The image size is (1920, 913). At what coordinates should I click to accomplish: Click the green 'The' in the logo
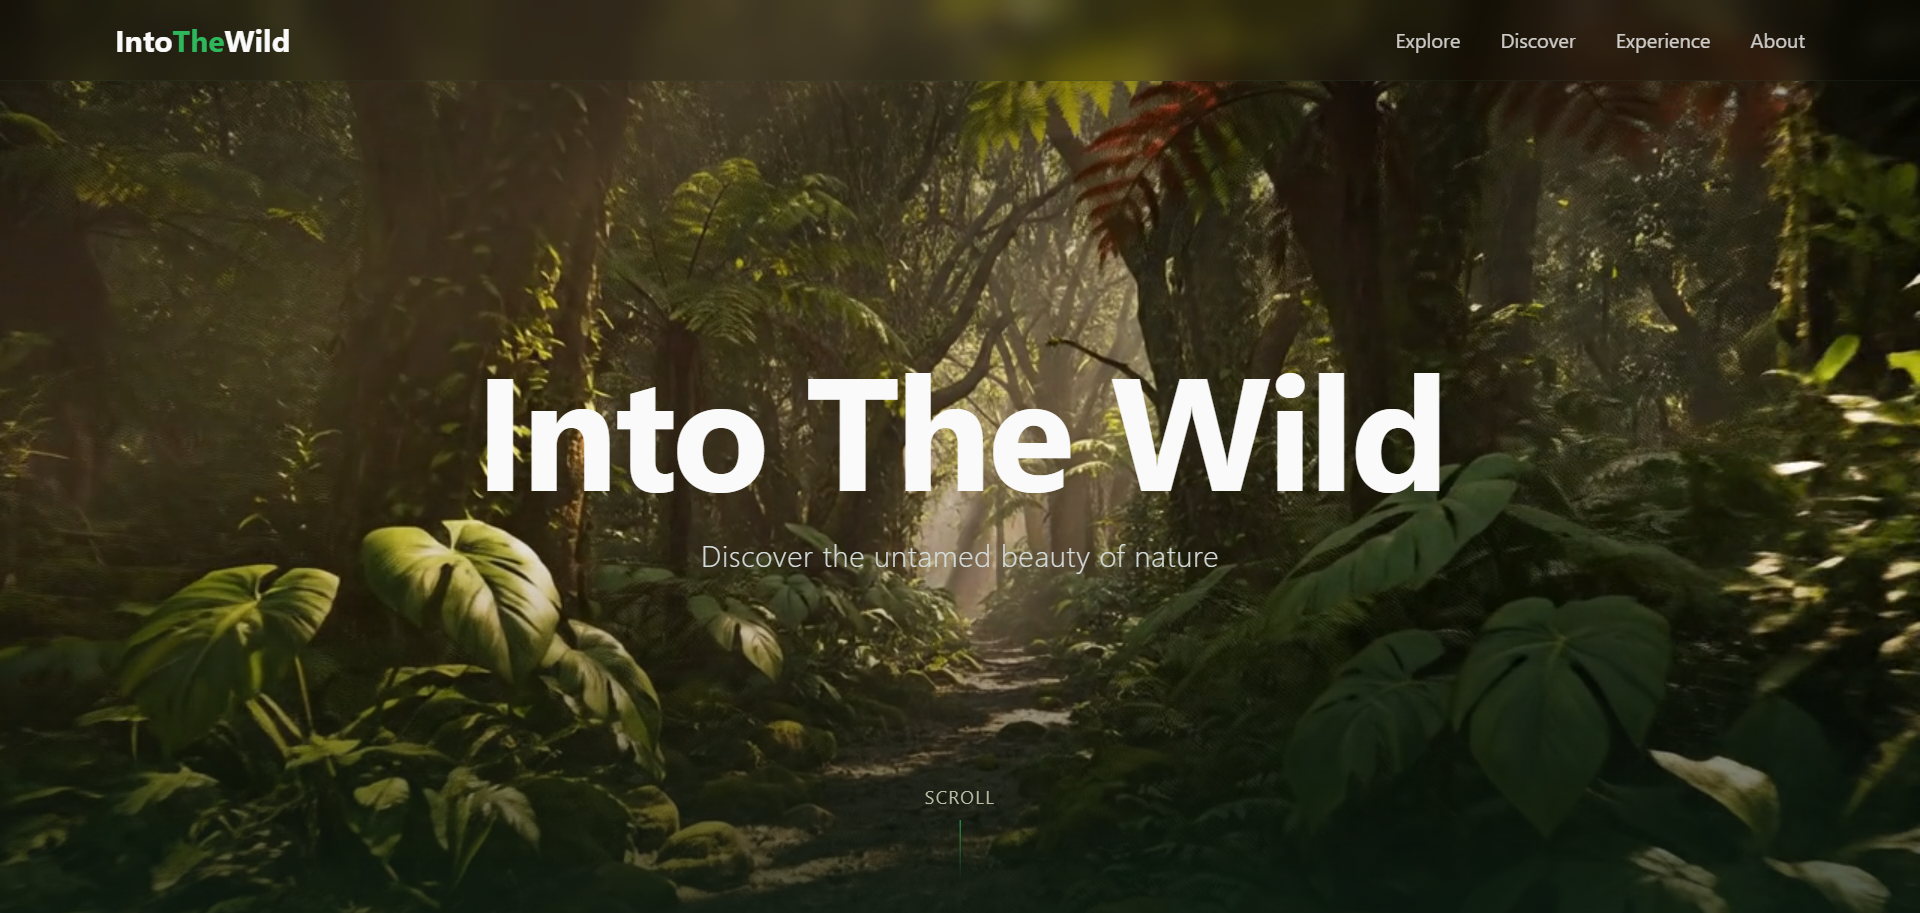pos(198,41)
